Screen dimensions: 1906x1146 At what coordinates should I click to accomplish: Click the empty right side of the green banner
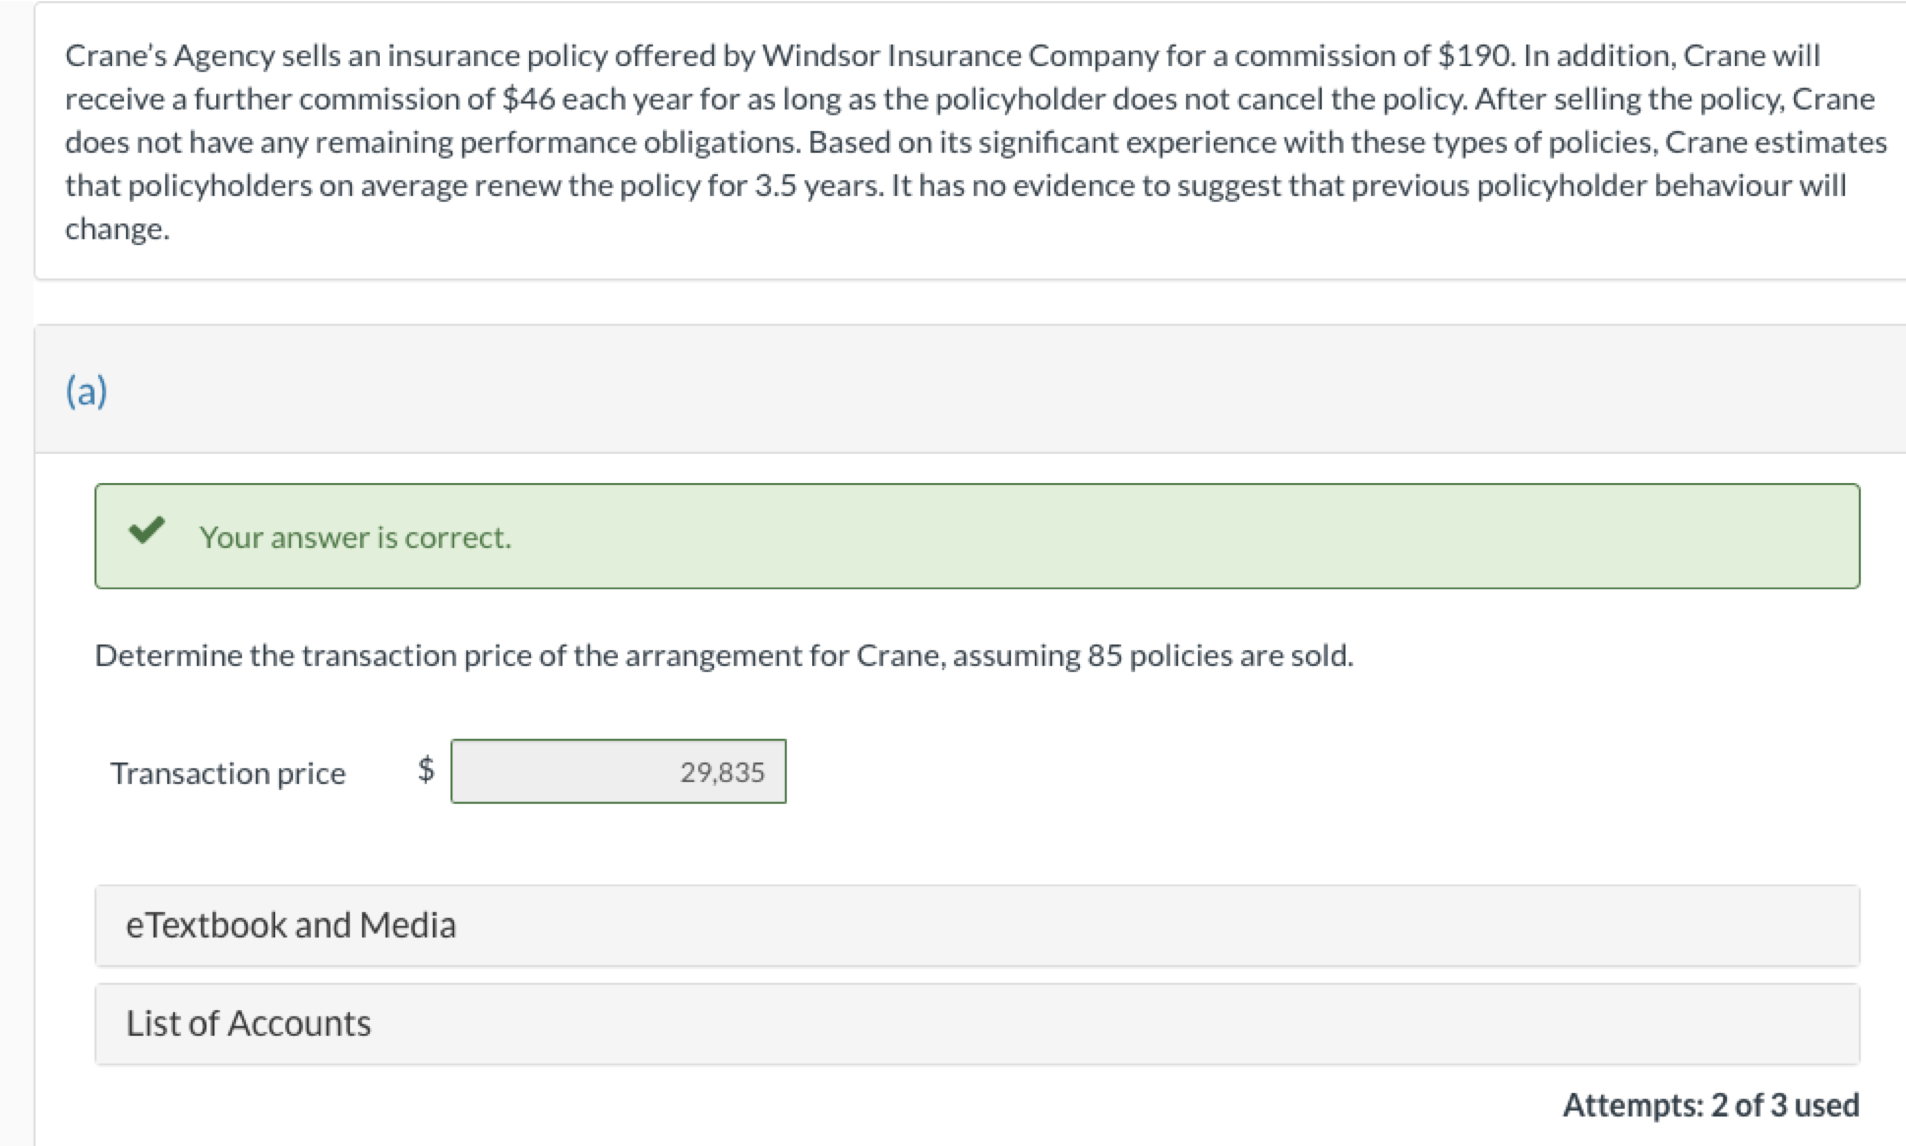point(1400,537)
